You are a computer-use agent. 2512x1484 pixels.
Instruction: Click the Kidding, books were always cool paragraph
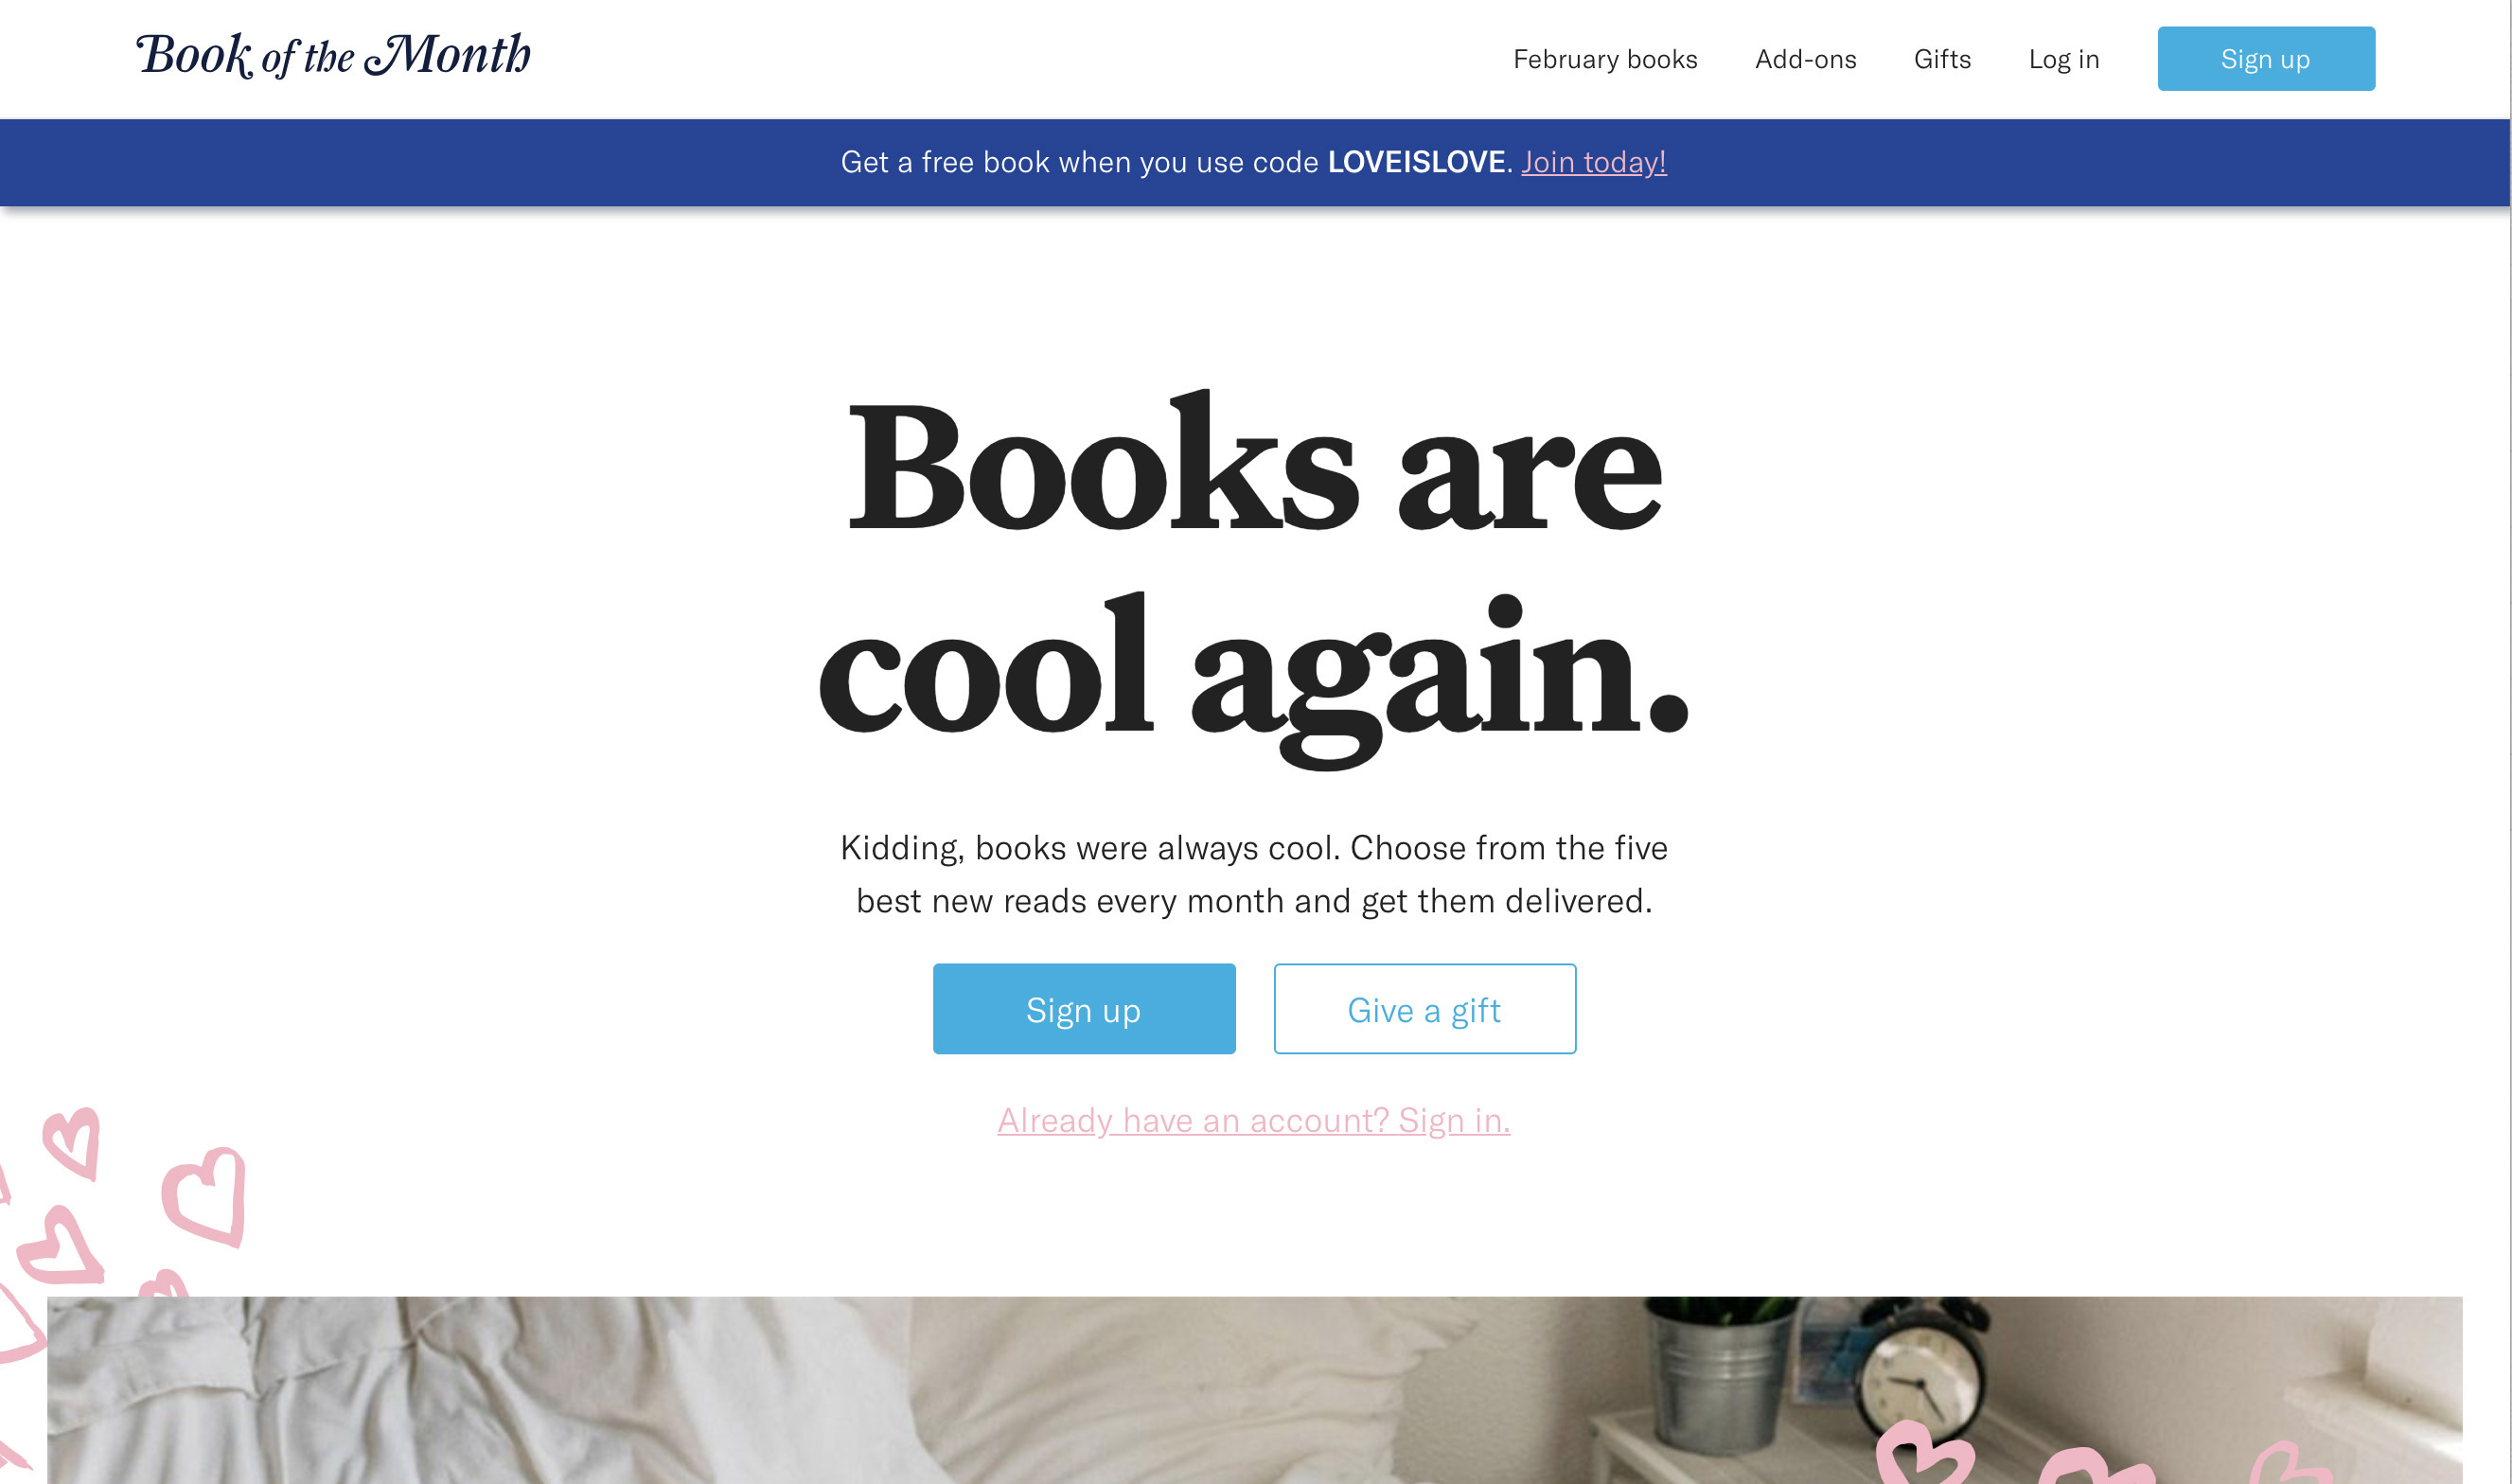tap(1254, 874)
